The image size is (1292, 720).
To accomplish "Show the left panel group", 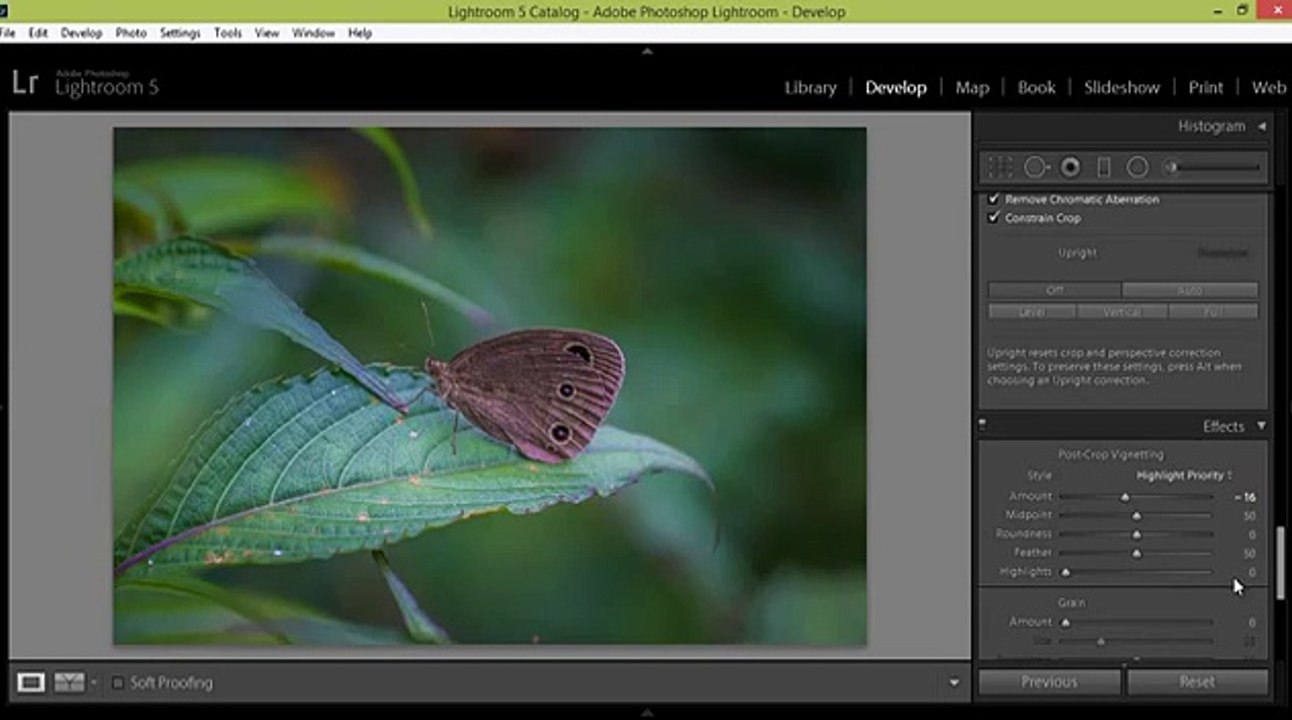I will (3, 407).
